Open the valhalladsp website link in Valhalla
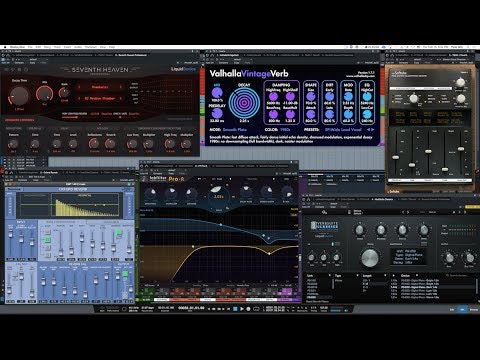The image size is (480, 360). (360, 76)
